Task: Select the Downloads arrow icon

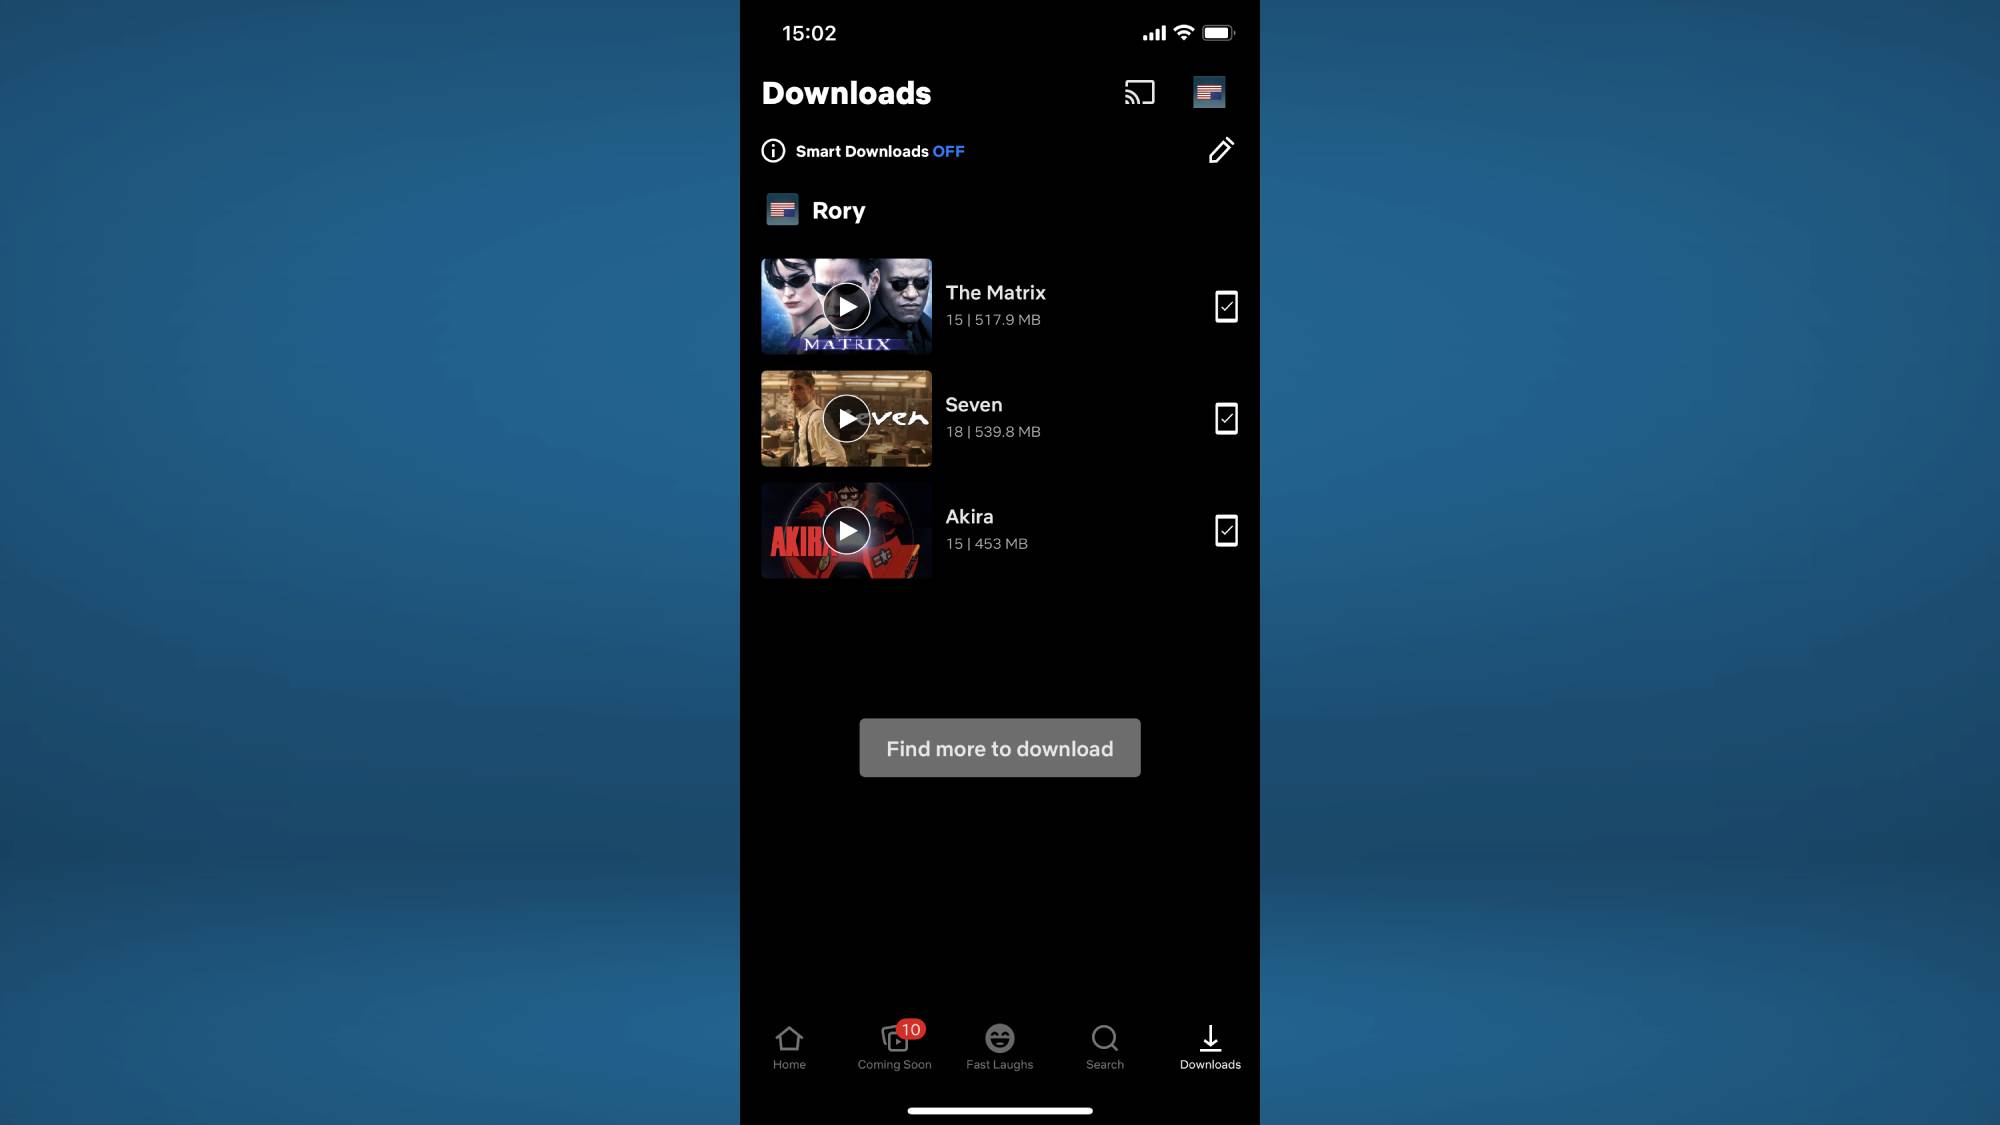Action: pyautogui.click(x=1209, y=1038)
